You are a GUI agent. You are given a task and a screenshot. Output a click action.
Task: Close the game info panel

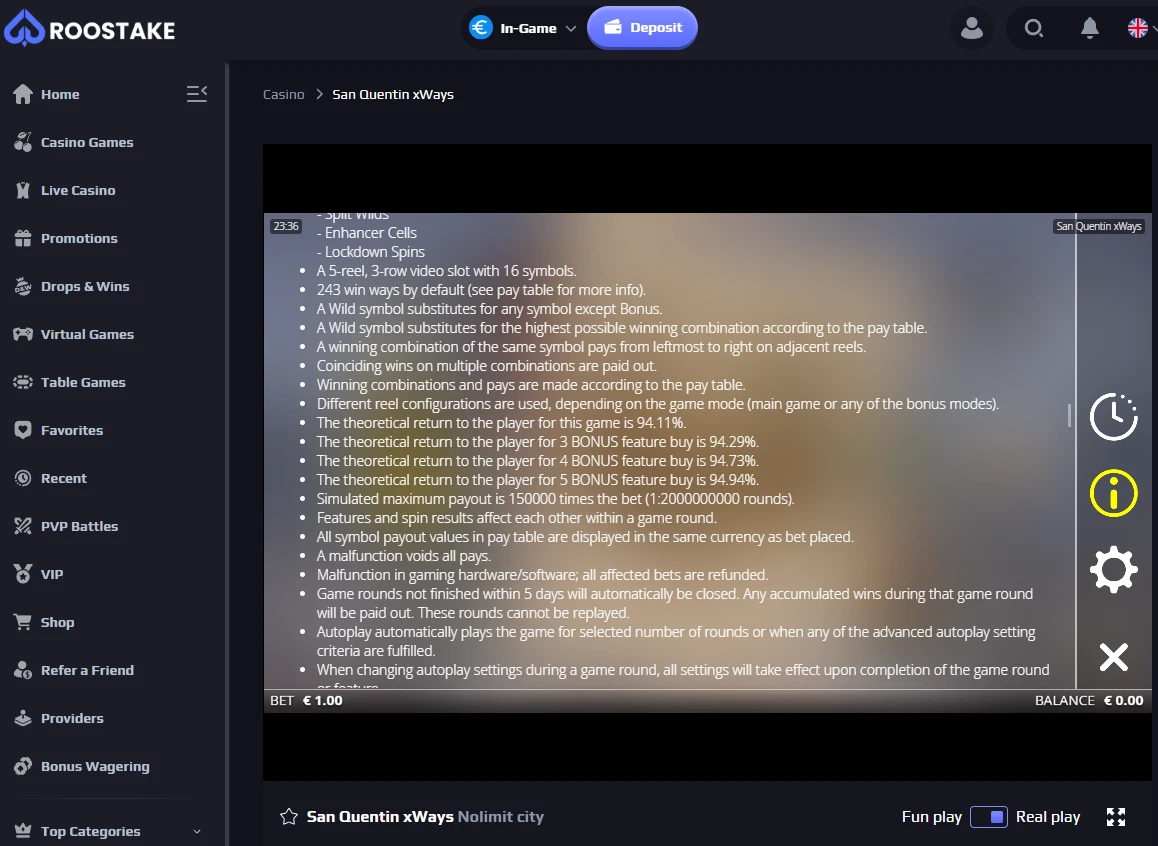click(1114, 657)
